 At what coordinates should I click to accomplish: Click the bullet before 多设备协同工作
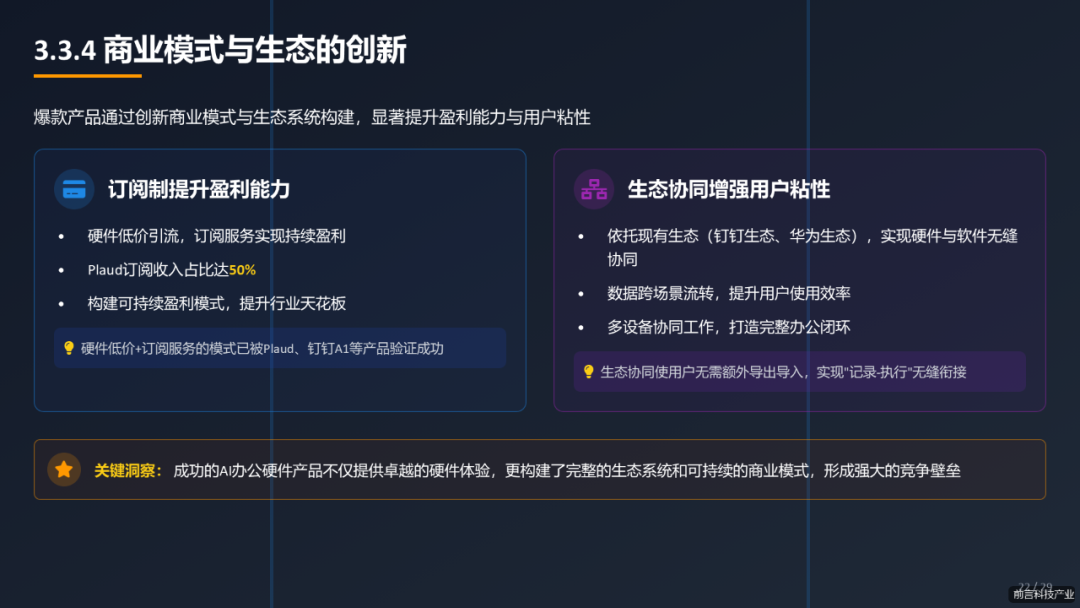(x=581, y=327)
